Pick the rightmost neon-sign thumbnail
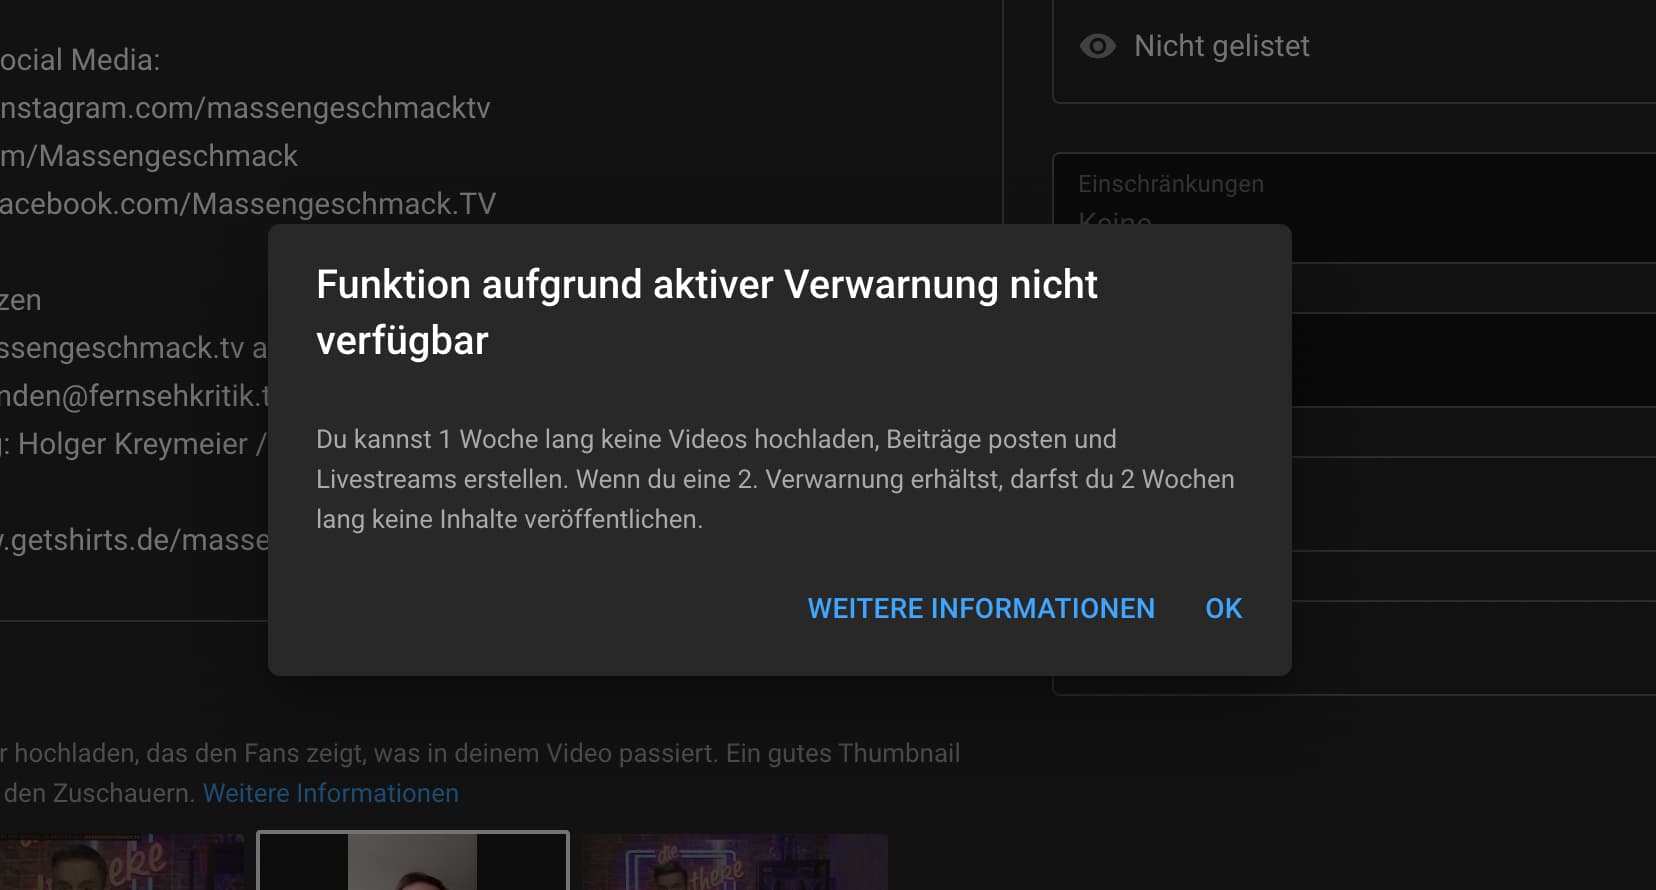 point(734,862)
